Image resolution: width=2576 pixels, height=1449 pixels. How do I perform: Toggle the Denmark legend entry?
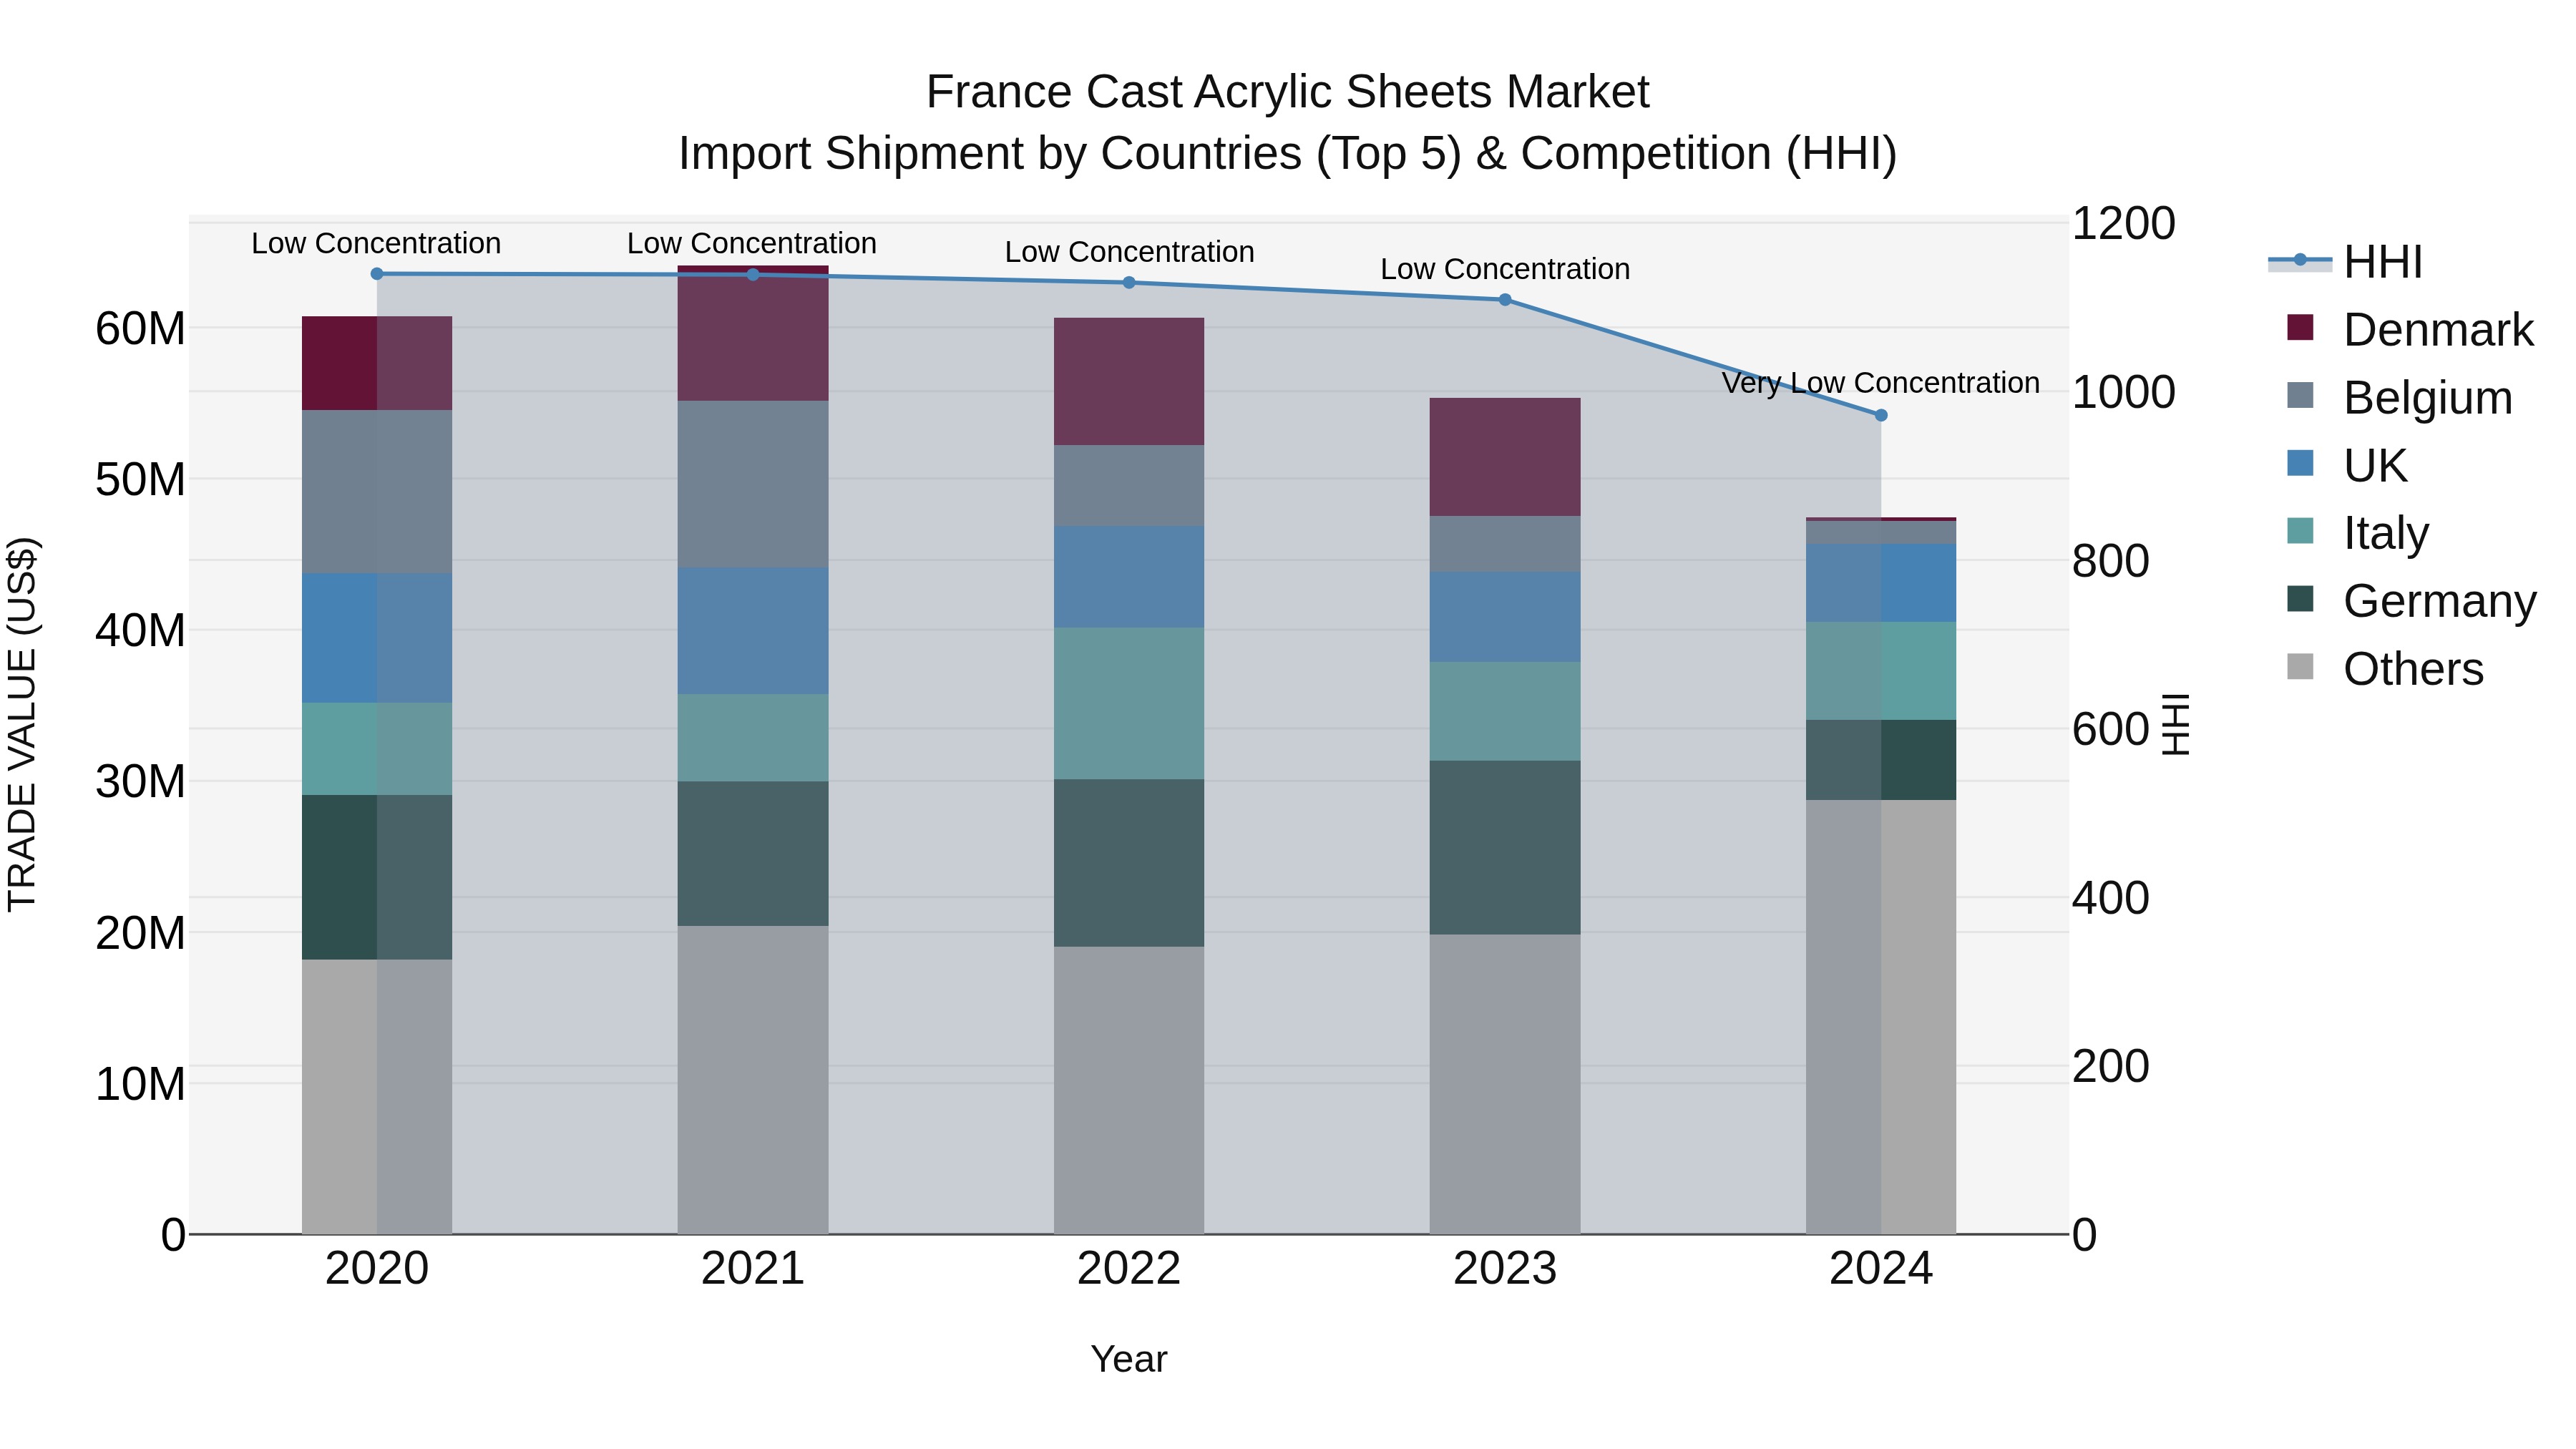click(x=2410, y=330)
